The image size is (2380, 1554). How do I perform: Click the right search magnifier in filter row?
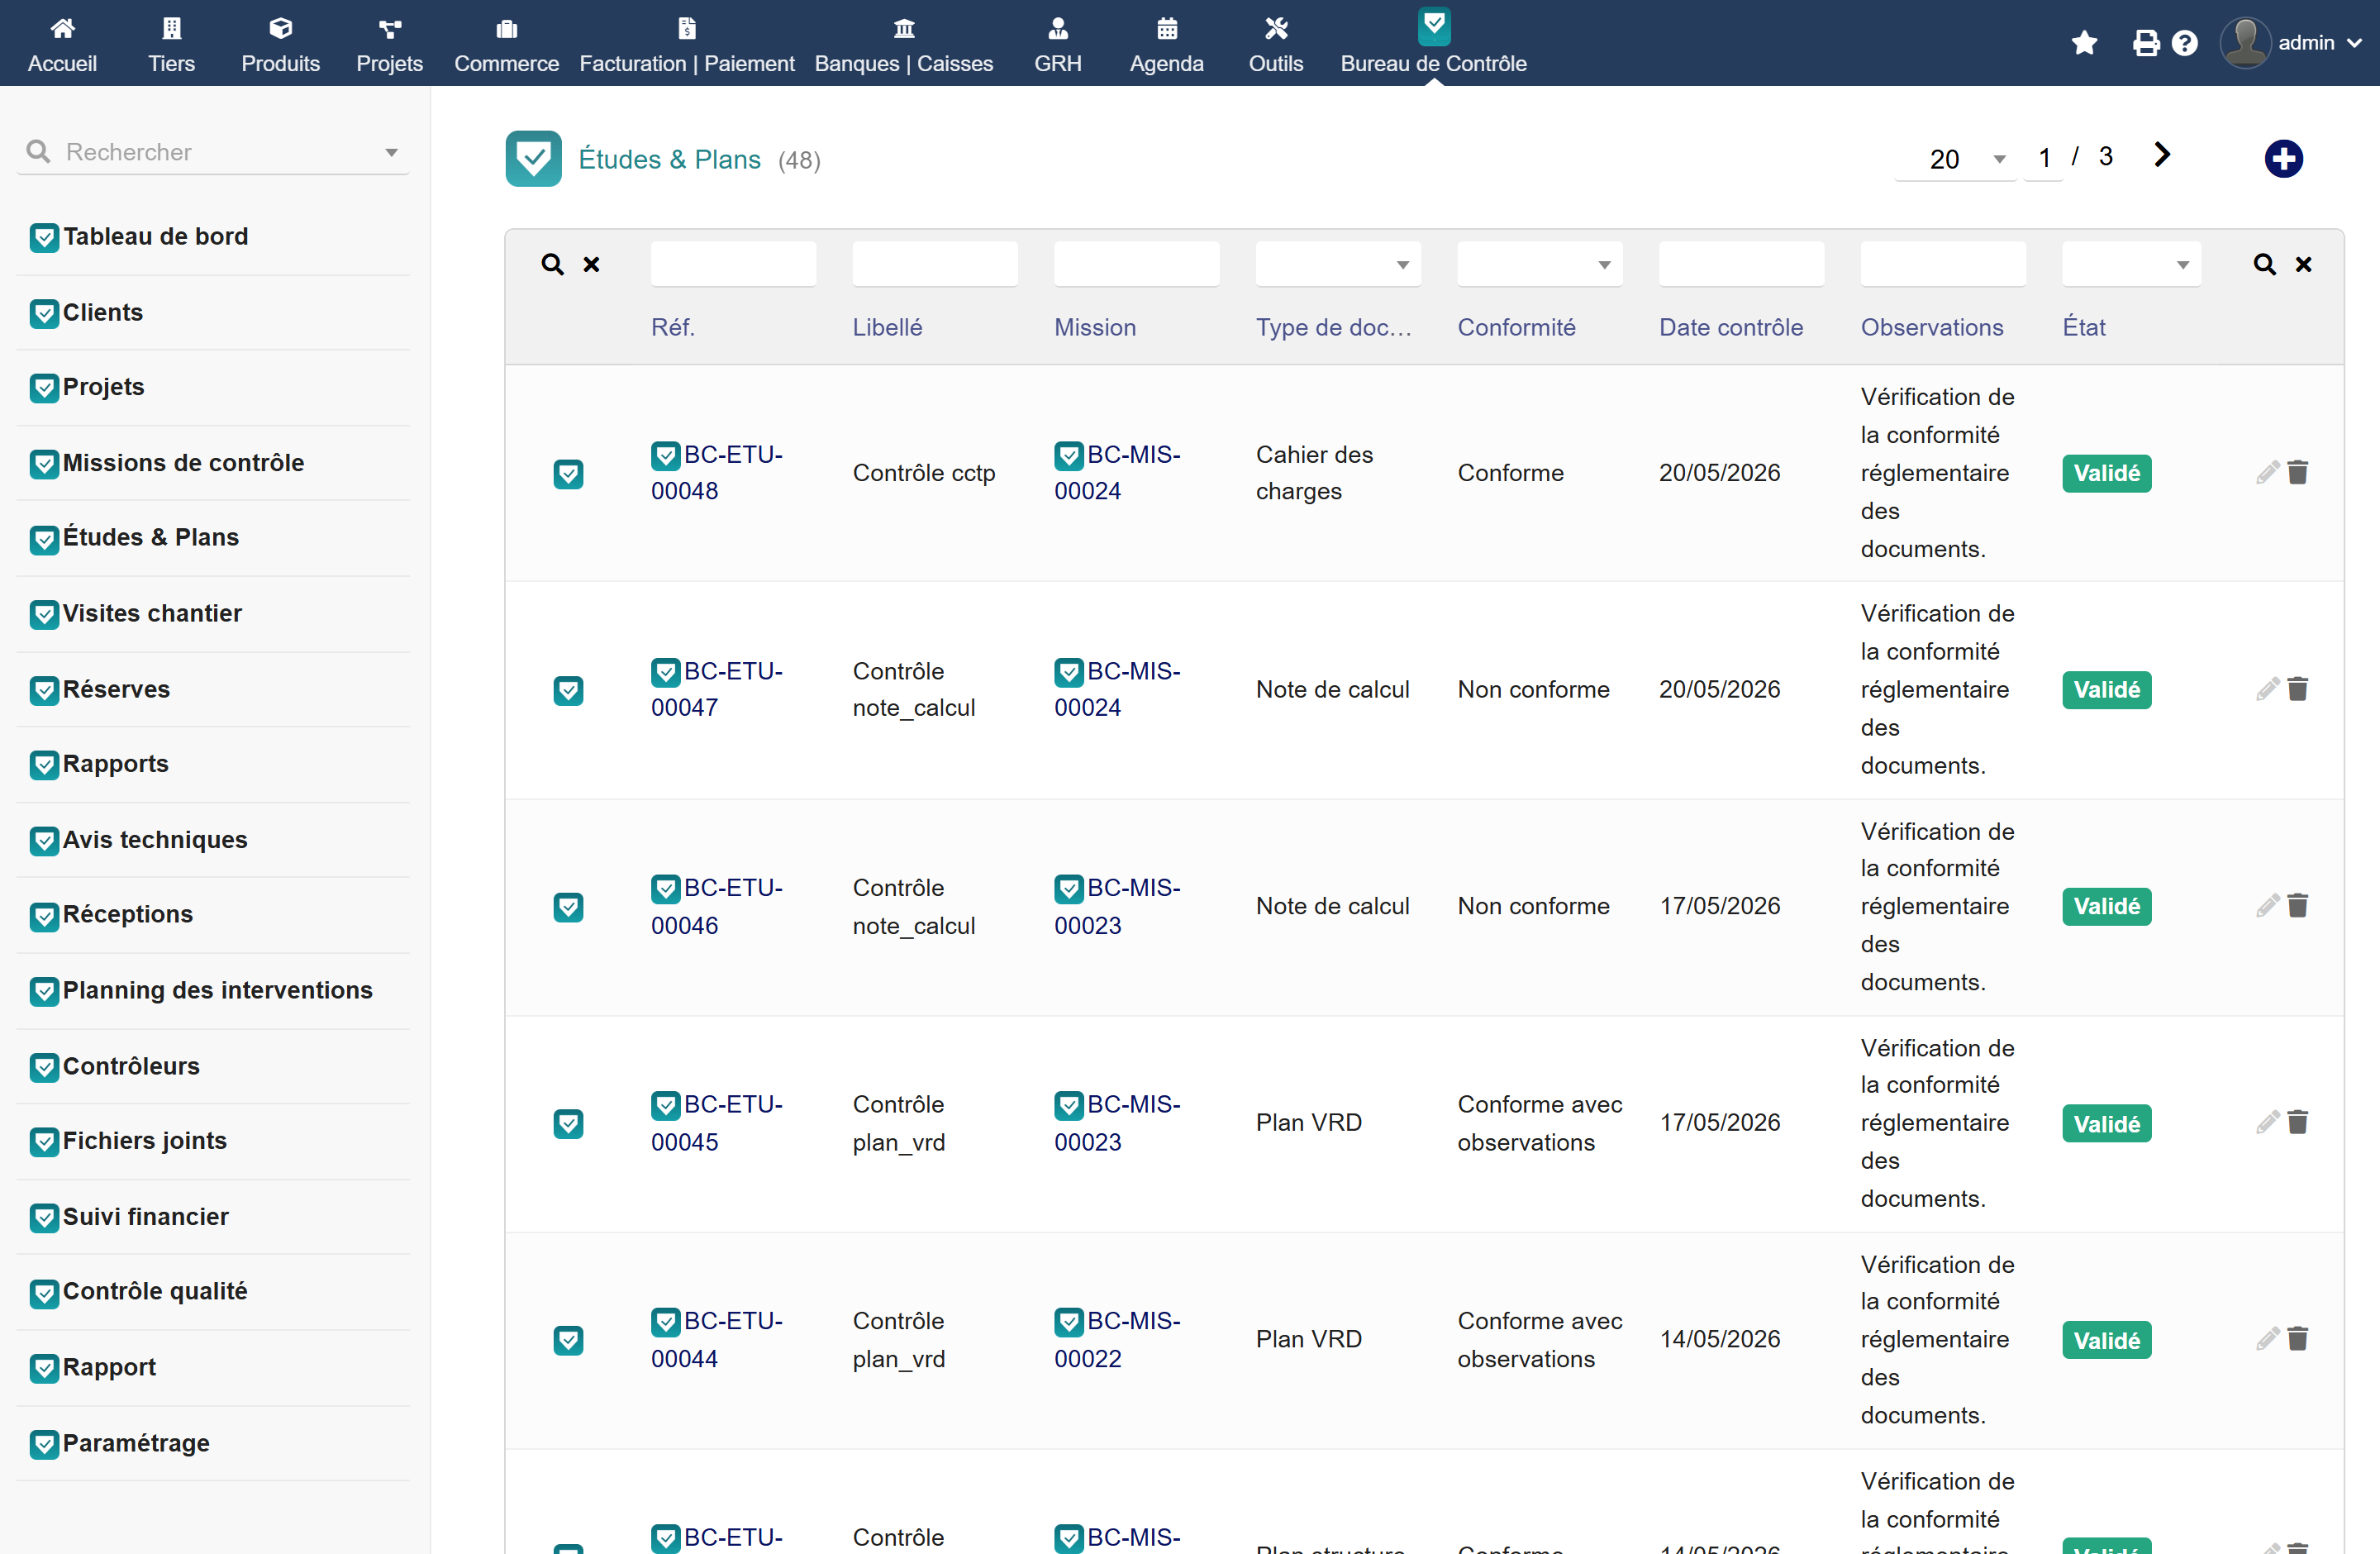click(x=2264, y=264)
